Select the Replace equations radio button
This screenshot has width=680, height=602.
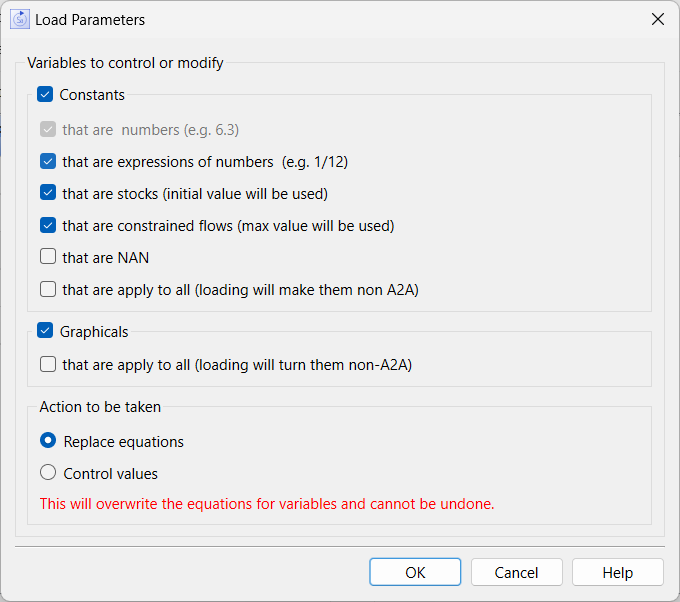tap(48, 441)
